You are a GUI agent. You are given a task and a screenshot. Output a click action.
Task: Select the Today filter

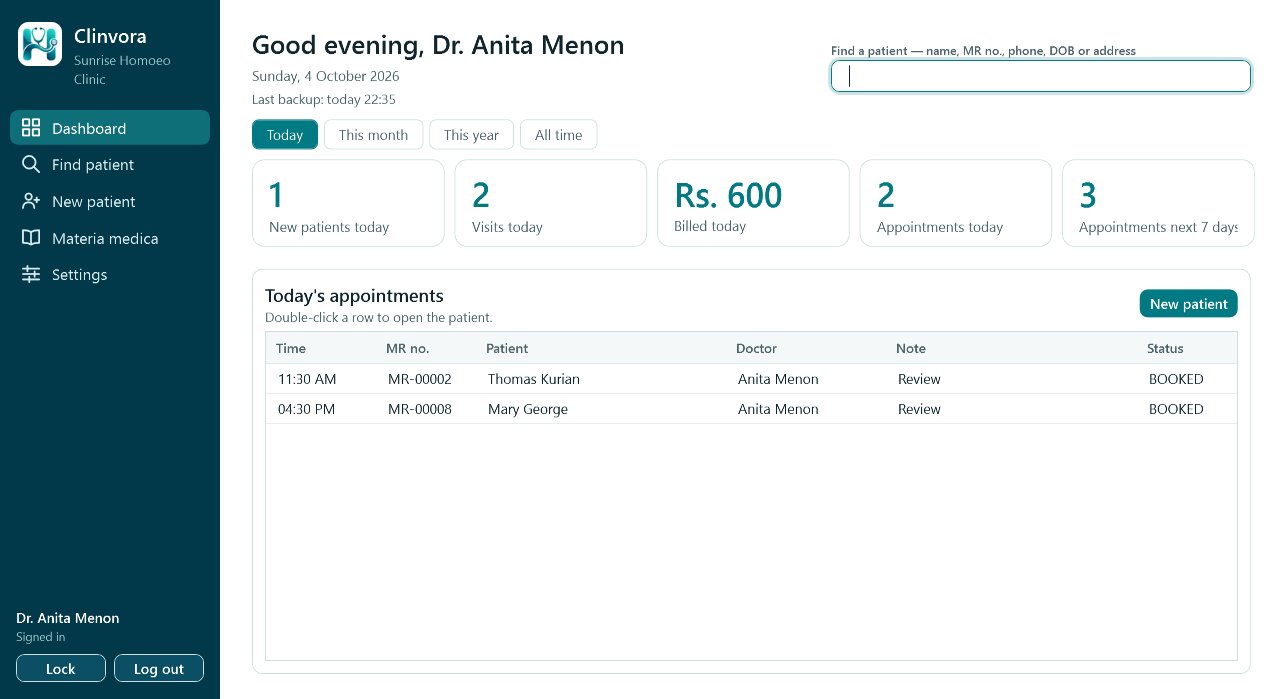pyautogui.click(x=285, y=135)
